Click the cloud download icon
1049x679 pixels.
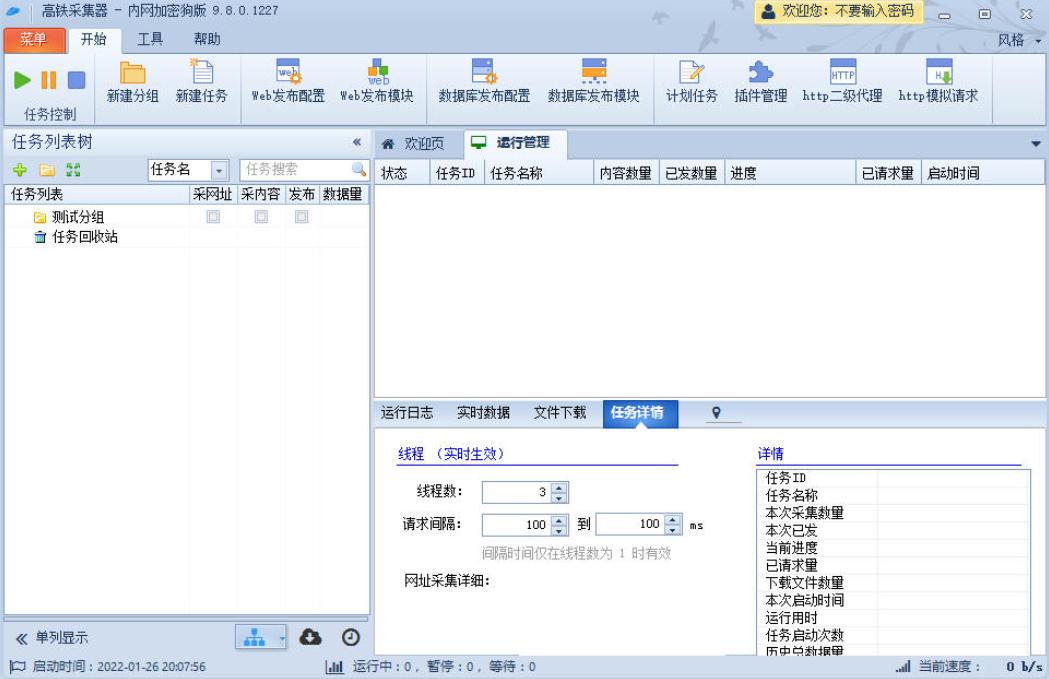point(310,637)
